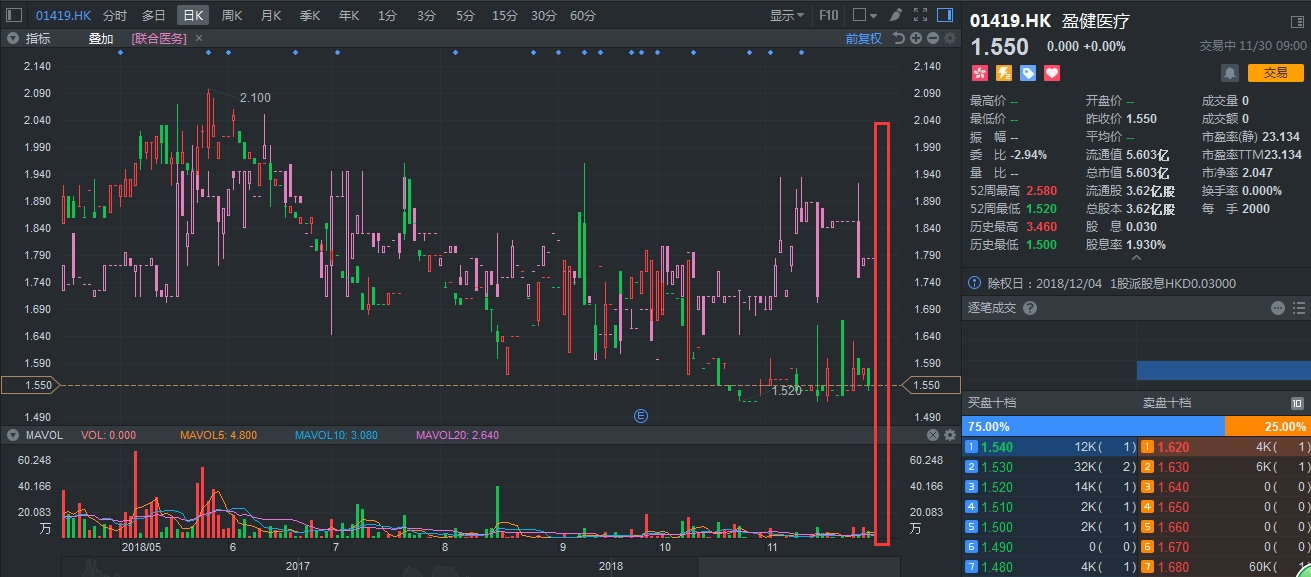Enter fullscreen chart mode

(920, 16)
